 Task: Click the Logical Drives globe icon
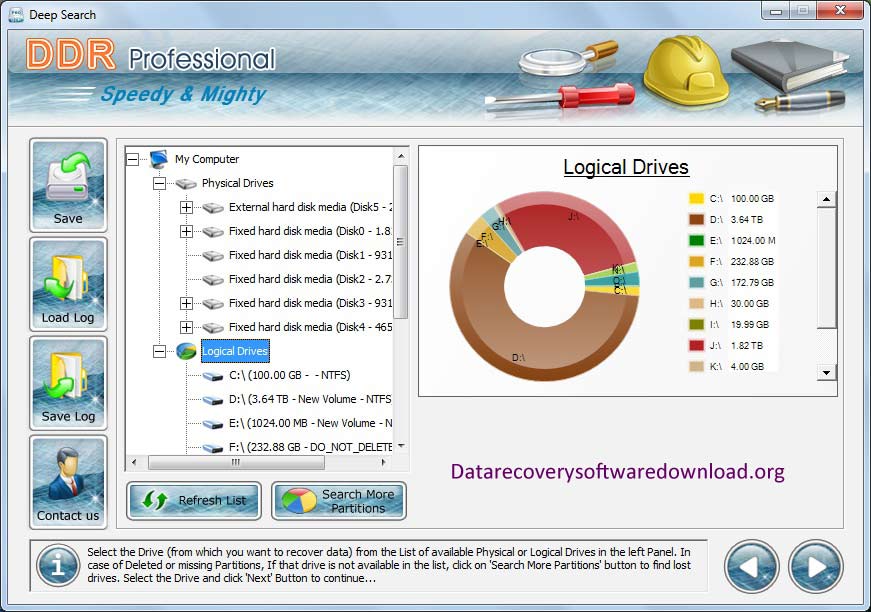[186, 351]
